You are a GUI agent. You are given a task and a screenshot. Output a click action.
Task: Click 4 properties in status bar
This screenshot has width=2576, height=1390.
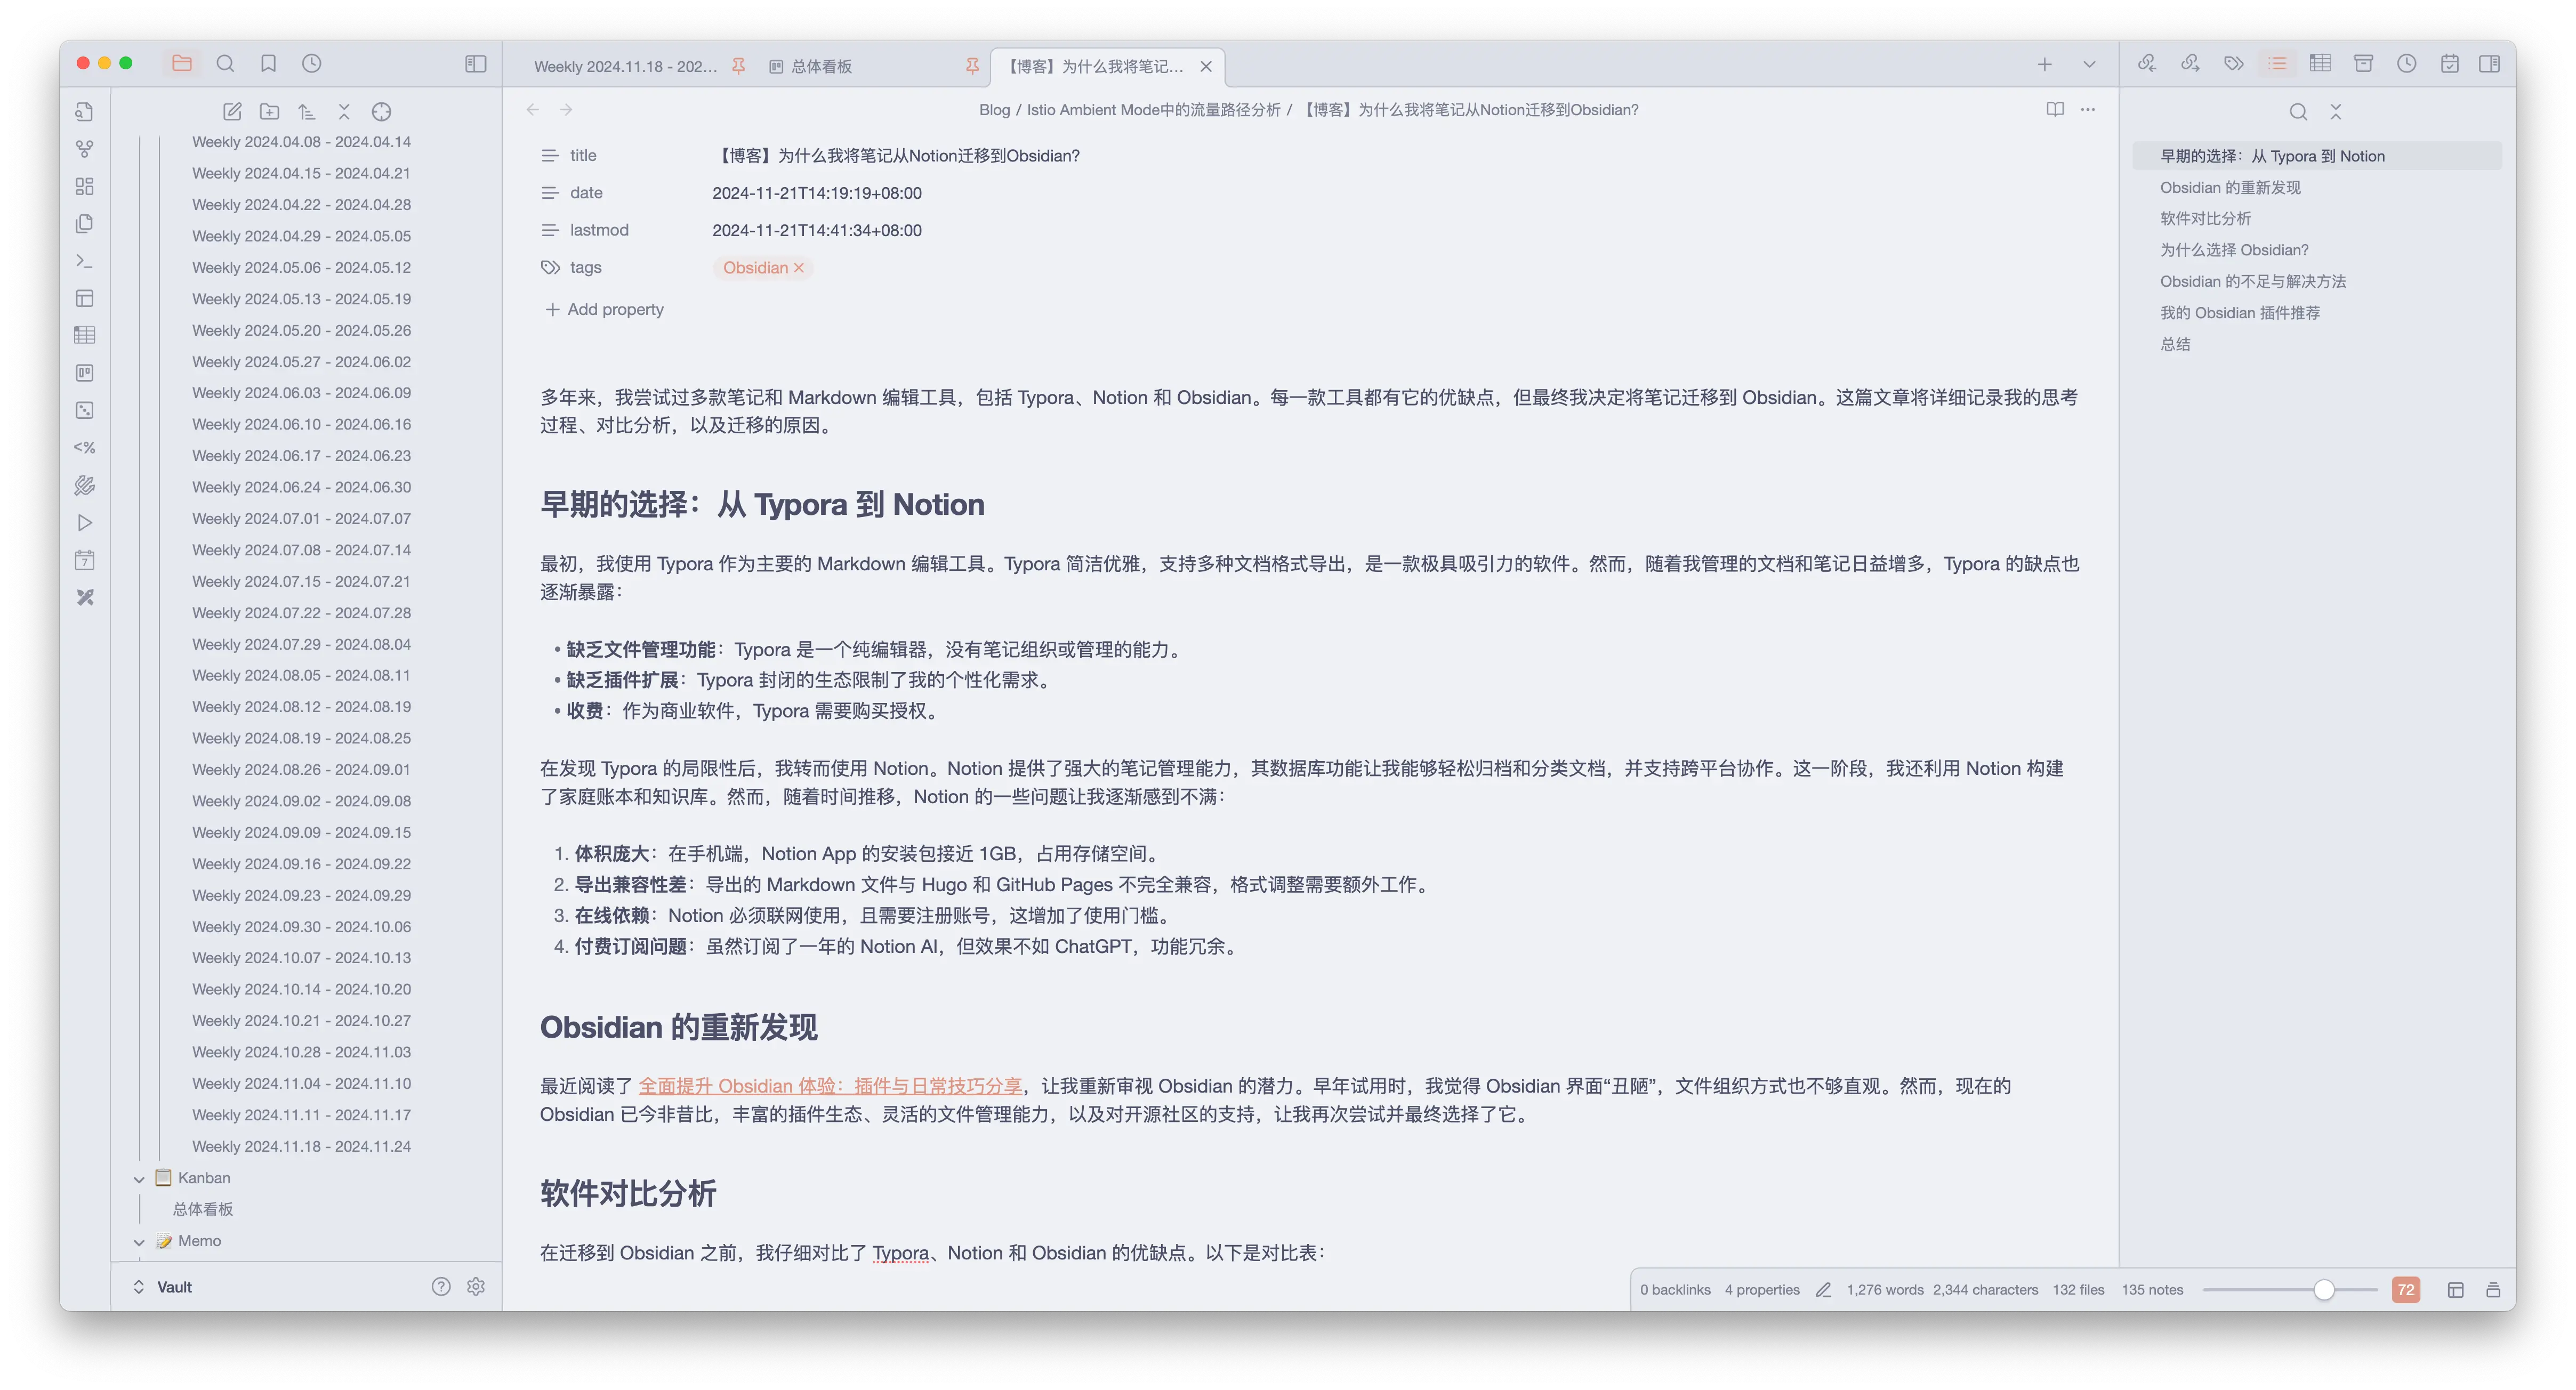1762,1290
